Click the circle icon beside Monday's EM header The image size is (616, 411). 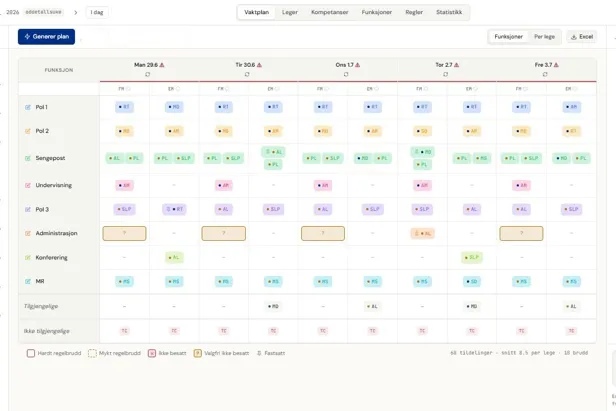pos(178,89)
